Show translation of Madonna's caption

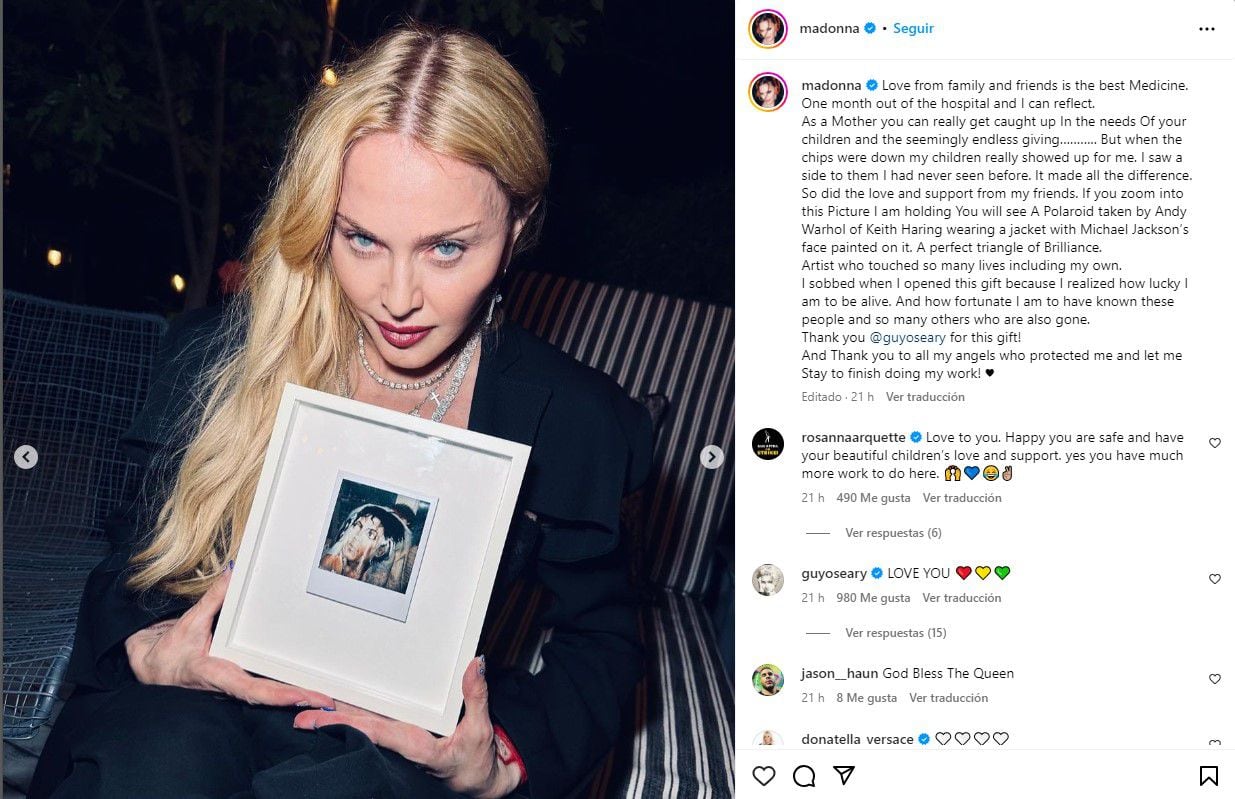coord(925,397)
